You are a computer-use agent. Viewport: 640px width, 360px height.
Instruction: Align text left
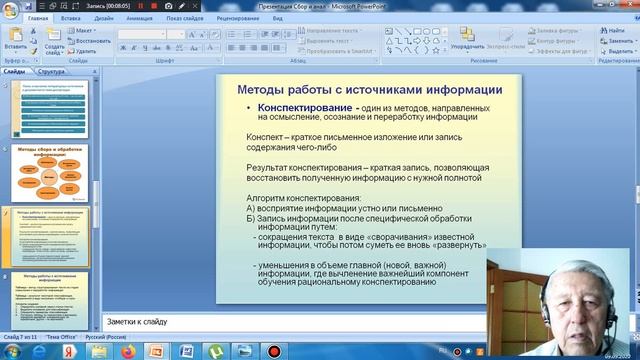tap(231, 48)
